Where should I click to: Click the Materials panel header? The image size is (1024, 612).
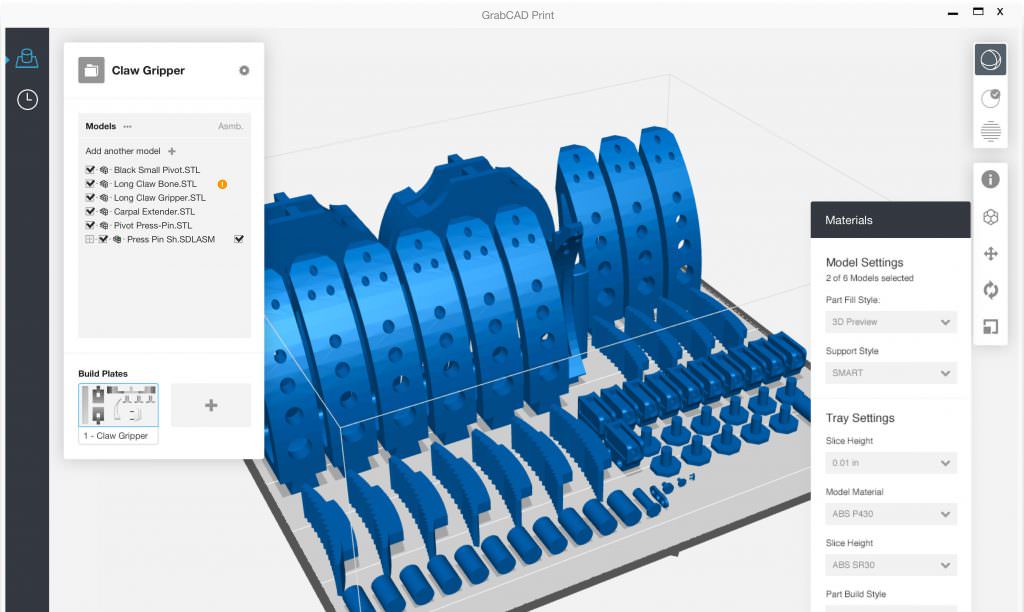(x=890, y=220)
